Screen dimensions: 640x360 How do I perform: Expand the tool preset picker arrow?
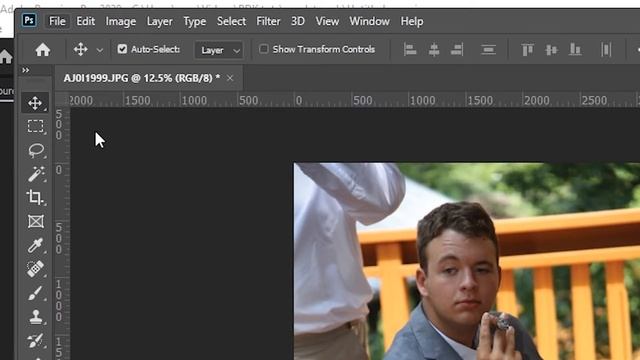pyautogui.click(x=100, y=50)
